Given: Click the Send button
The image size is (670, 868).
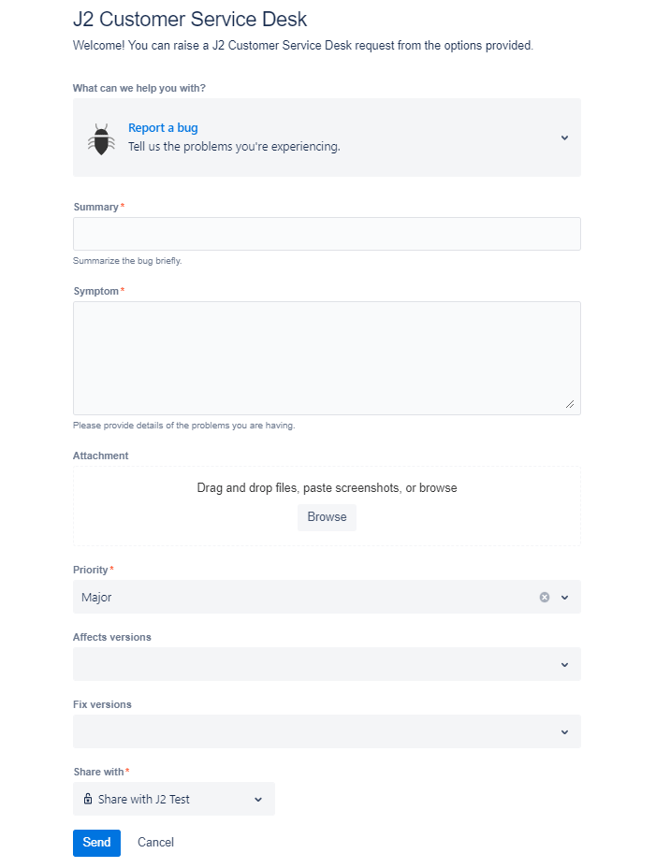Looking at the screenshot, I should click(96, 843).
